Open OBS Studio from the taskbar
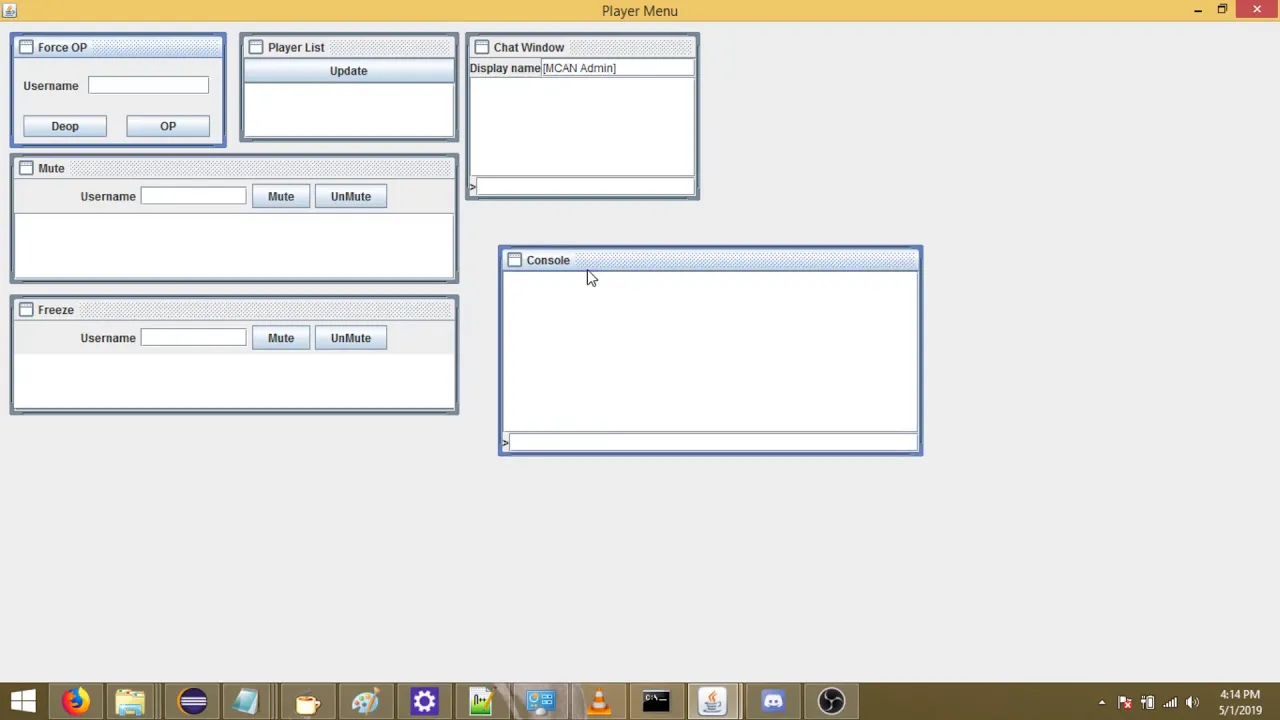Image resolution: width=1280 pixels, height=720 pixels. (831, 701)
